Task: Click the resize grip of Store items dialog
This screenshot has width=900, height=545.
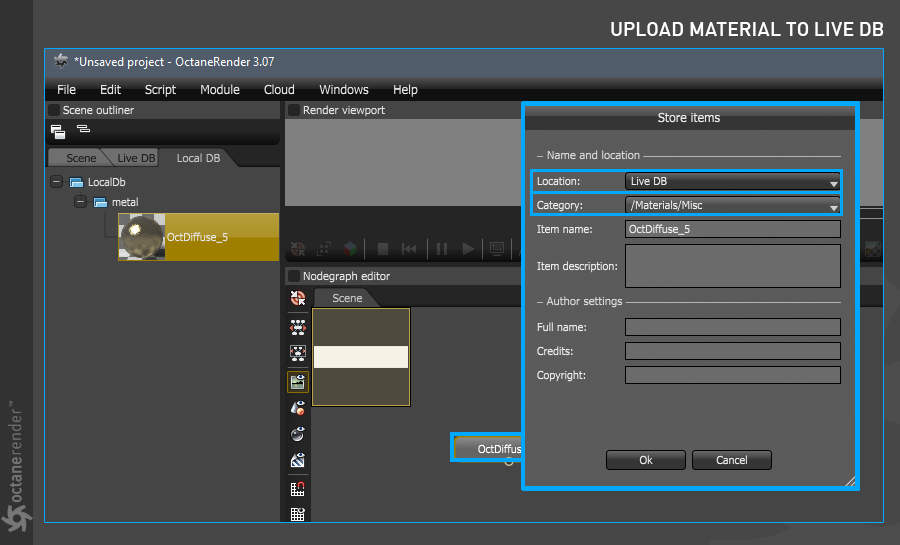Action: click(849, 481)
